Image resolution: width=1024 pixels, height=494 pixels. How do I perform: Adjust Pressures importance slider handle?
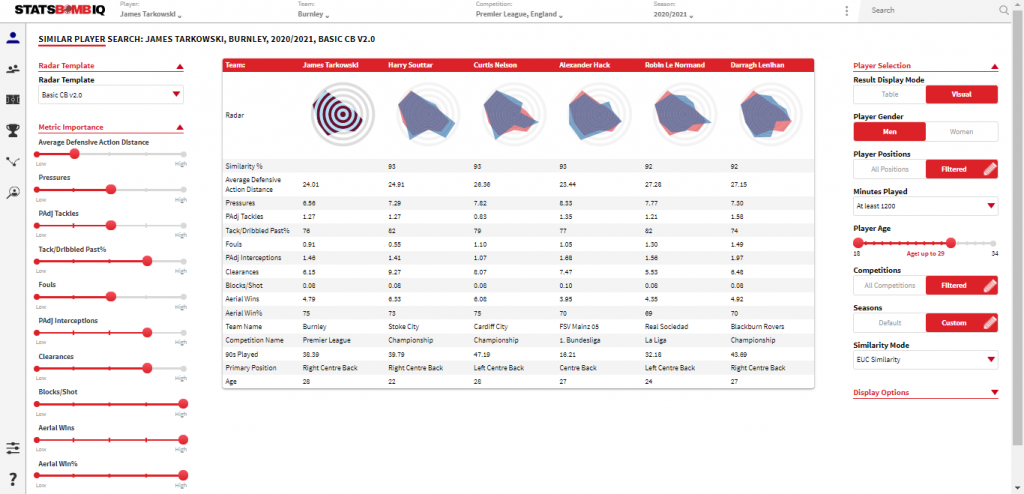coord(110,189)
